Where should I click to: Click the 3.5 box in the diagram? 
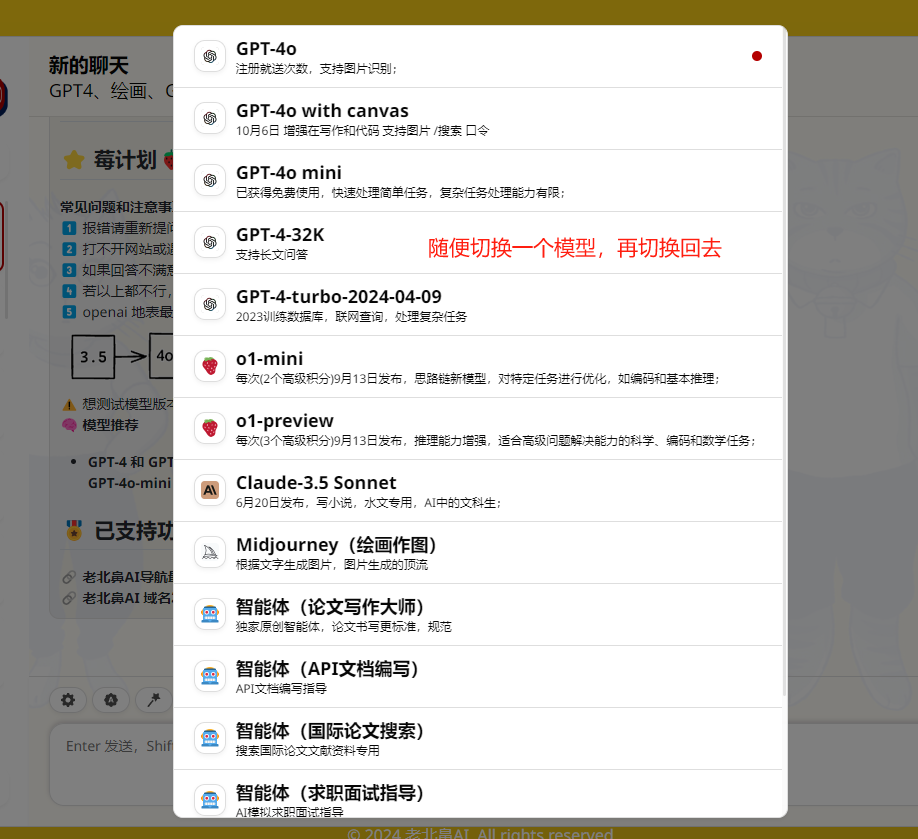(93, 357)
